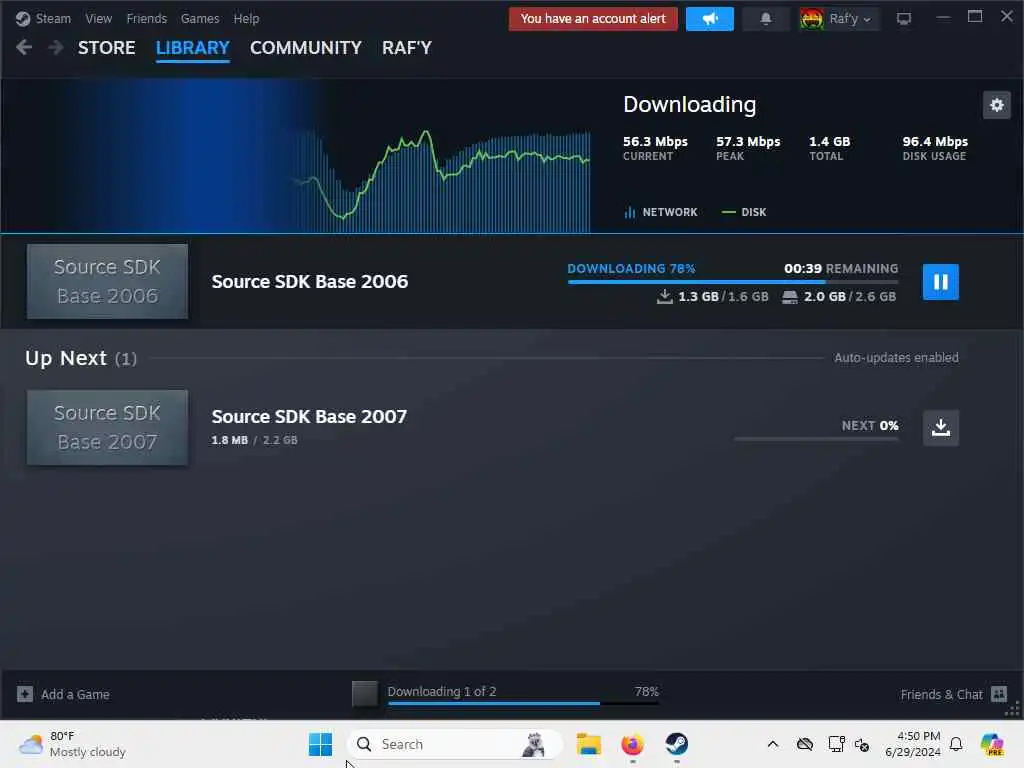Open Windows Start menu
Viewport: 1024px width, 768px height.
[x=320, y=744]
